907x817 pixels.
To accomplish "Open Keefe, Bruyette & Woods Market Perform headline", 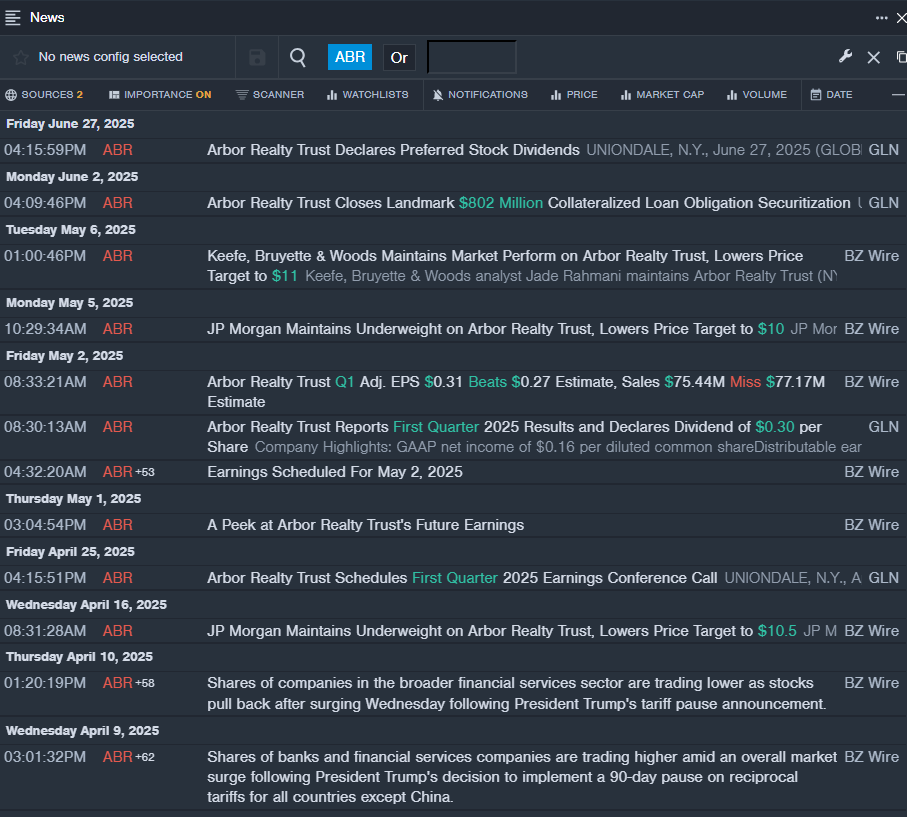I will pos(505,266).
